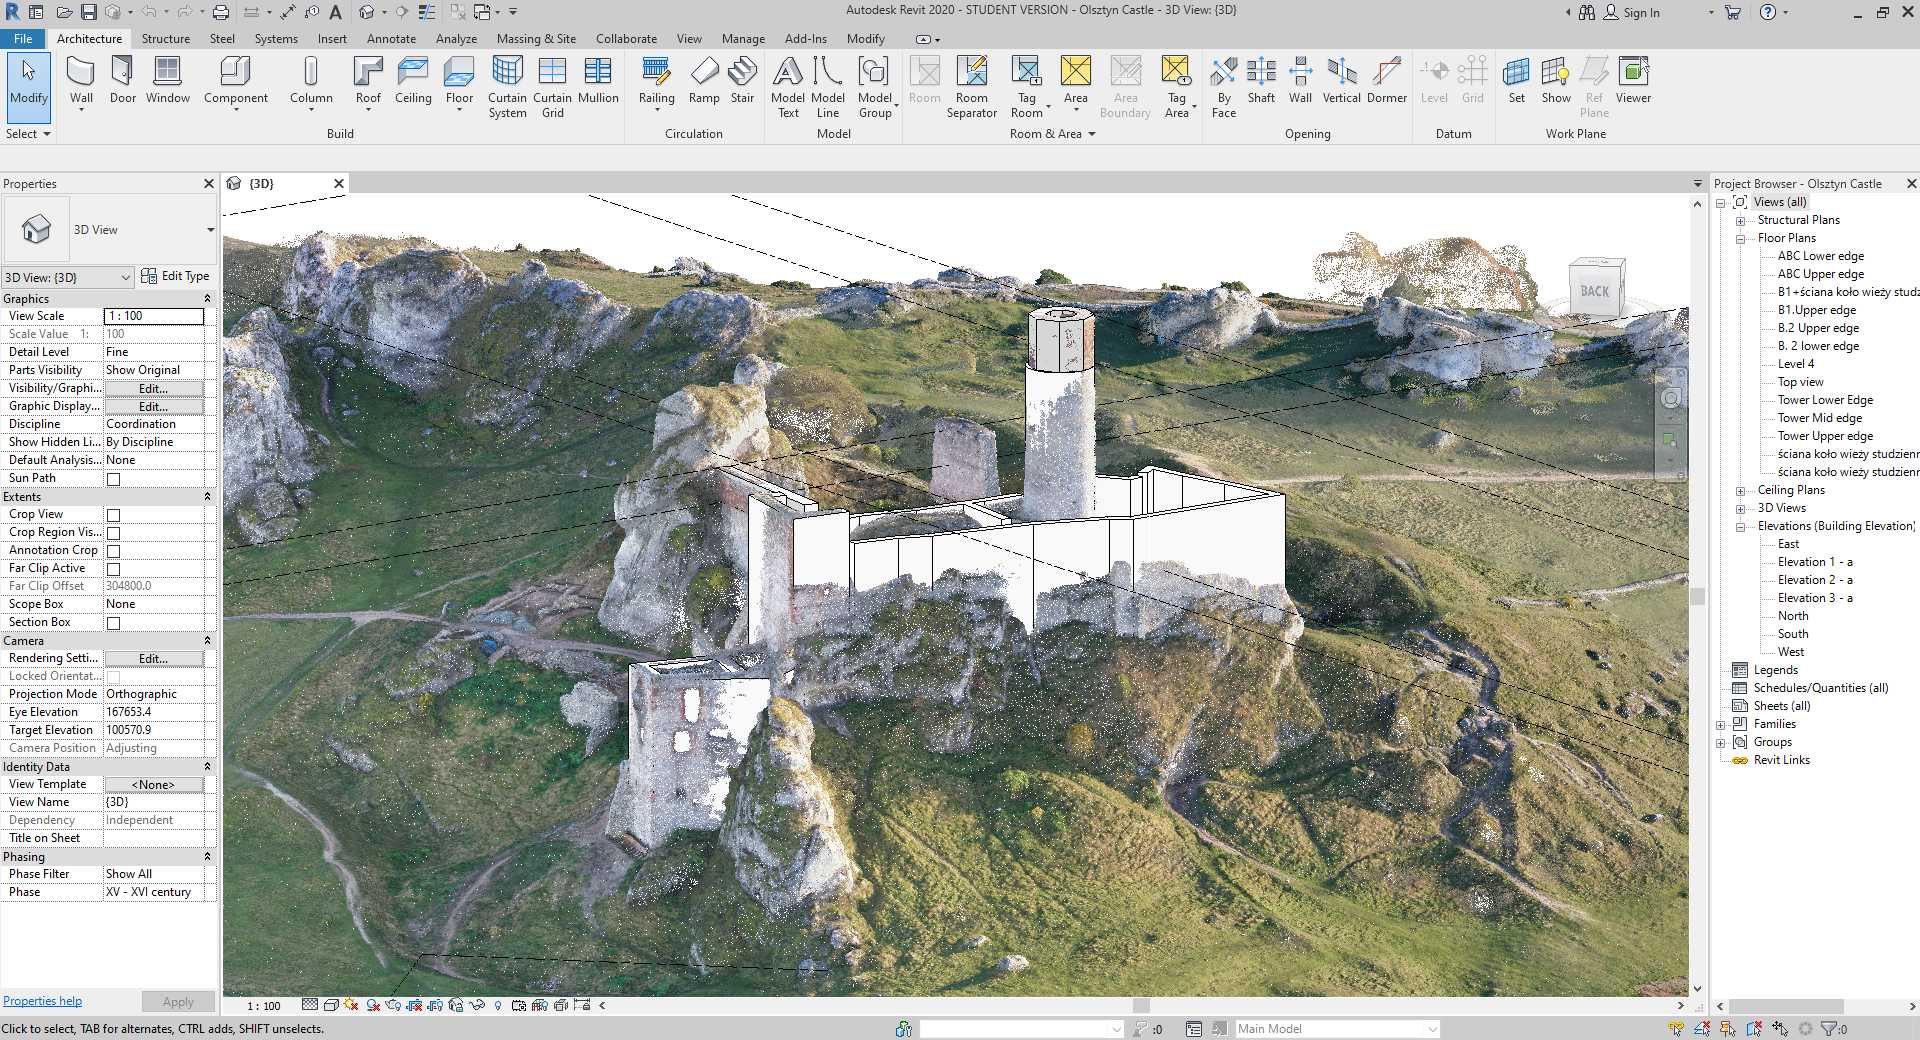
Task: Close the {3D} view tab
Action: point(339,184)
